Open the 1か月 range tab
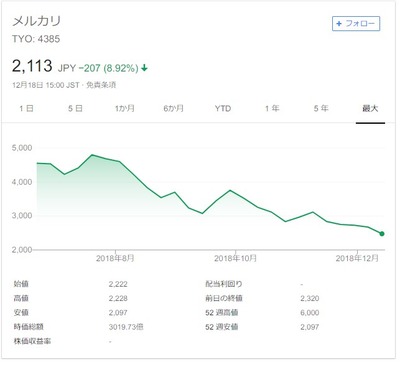 [125, 108]
